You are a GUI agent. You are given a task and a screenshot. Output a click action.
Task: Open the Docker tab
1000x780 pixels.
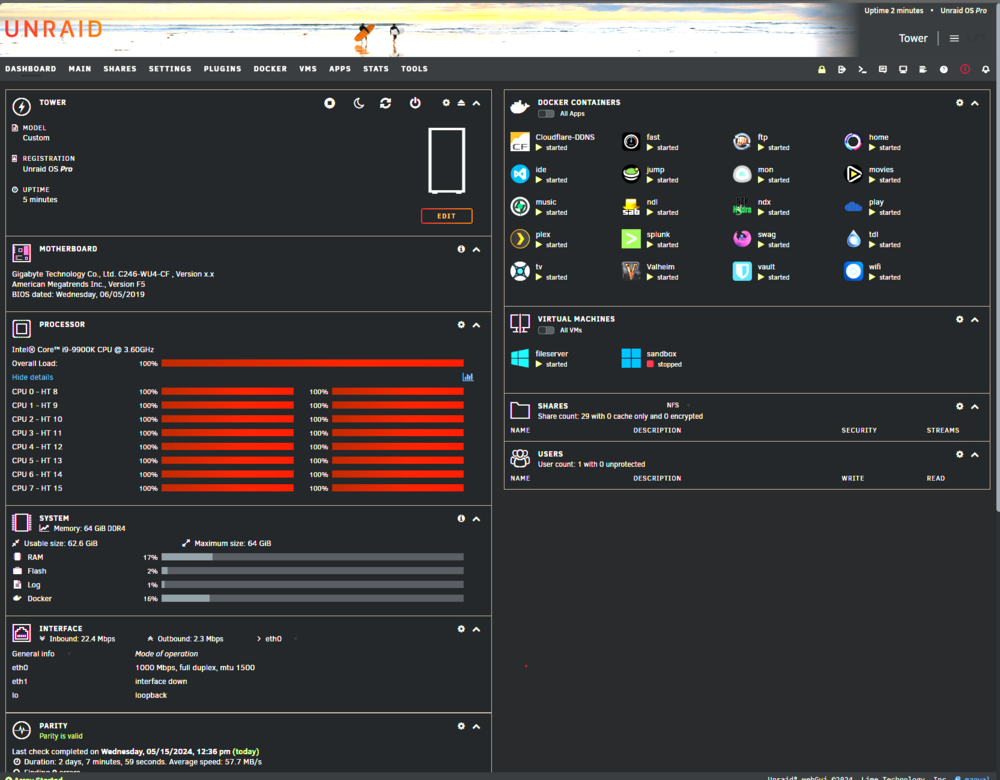pyautogui.click(x=270, y=69)
